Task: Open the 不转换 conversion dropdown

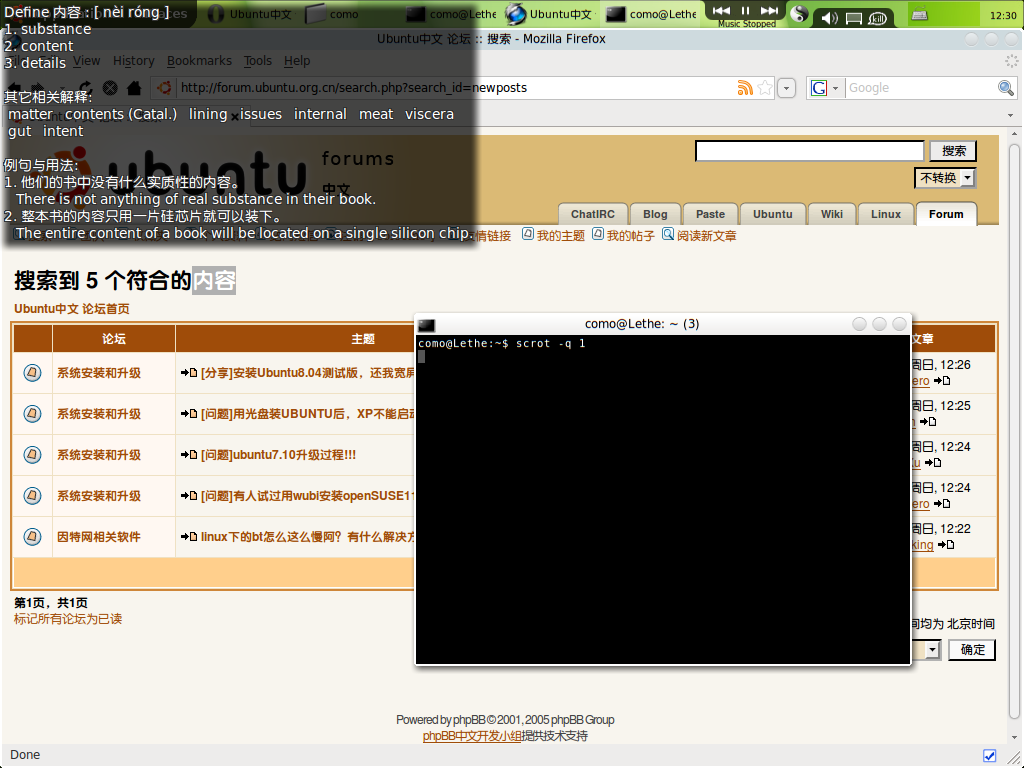Action: (x=945, y=178)
